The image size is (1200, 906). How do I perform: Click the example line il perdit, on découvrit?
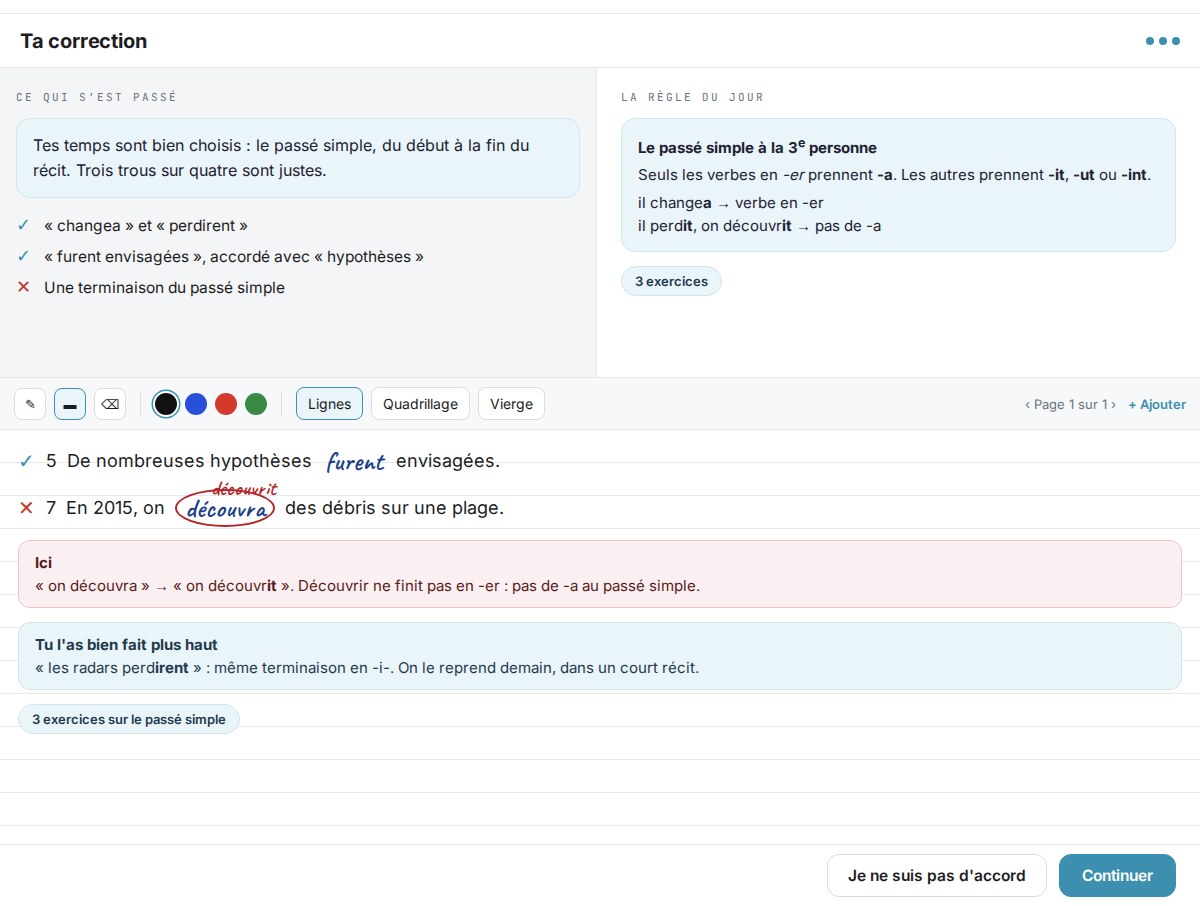click(x=760, y=226)
